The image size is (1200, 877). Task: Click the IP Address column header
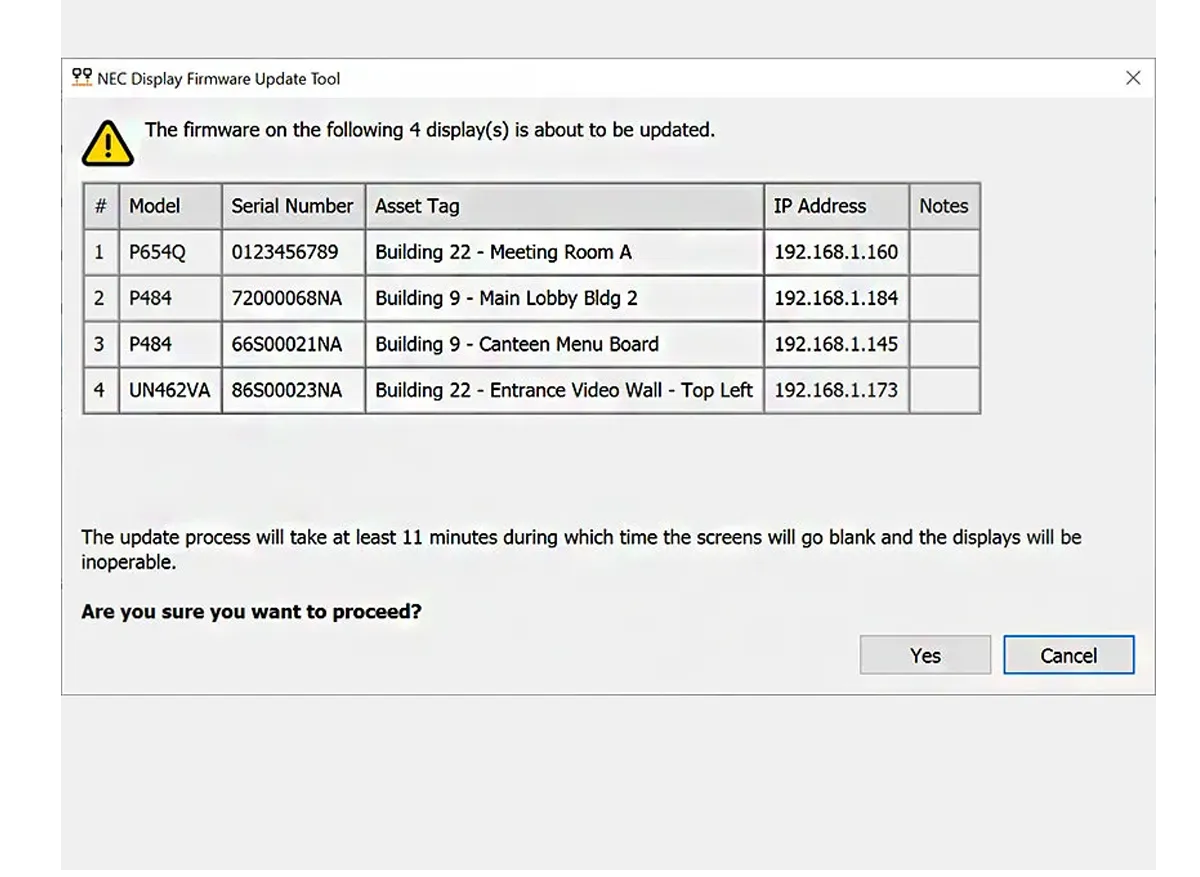[836, 206]
